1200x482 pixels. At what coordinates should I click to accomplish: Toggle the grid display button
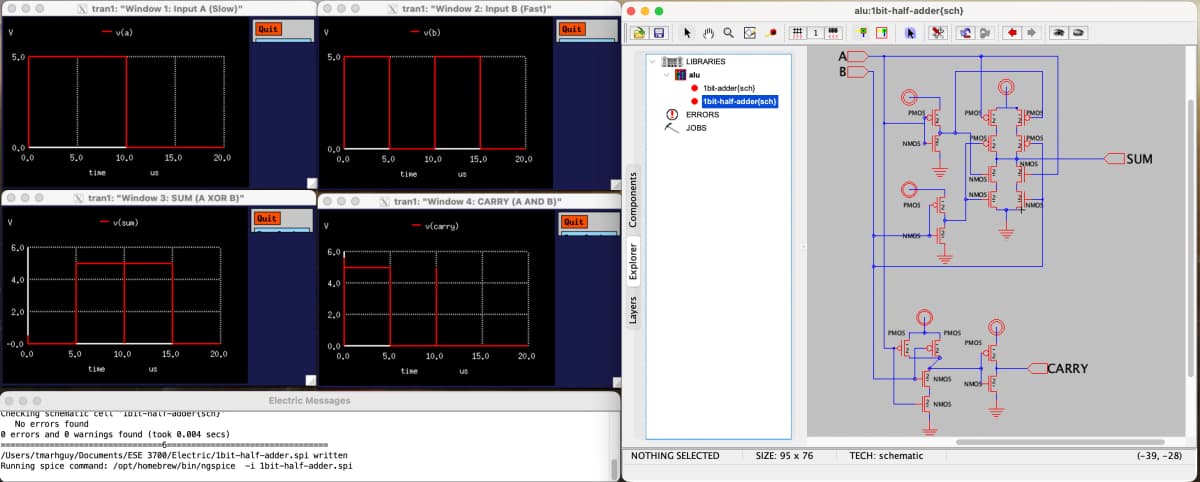point(797,33)
